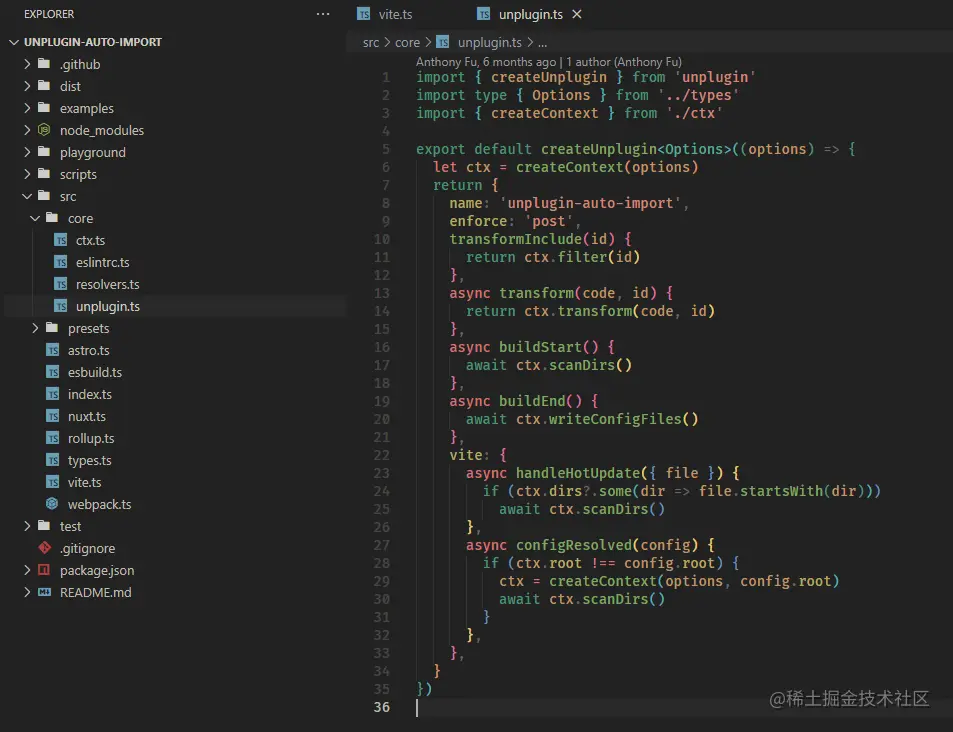Open vite.ts in the file tree
The height and width of the screenshot is (732, 953).
[84, 482]
